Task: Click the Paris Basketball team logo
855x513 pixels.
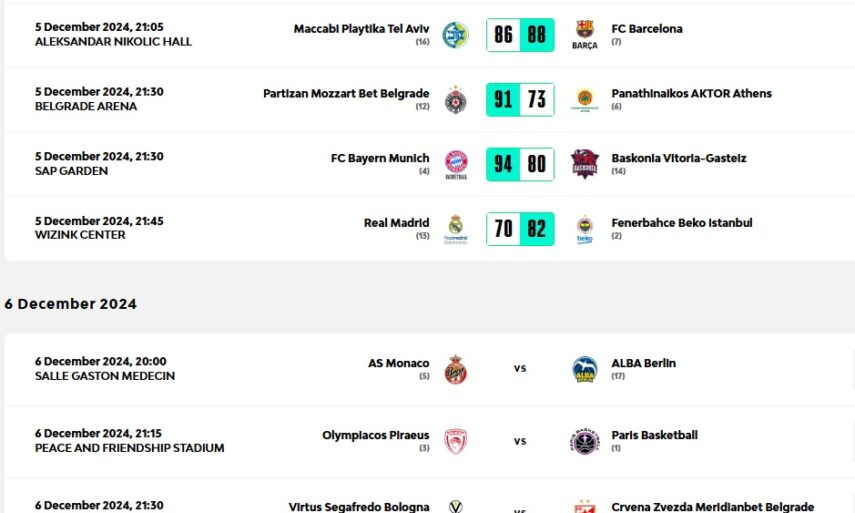Action: pos(585,441)
